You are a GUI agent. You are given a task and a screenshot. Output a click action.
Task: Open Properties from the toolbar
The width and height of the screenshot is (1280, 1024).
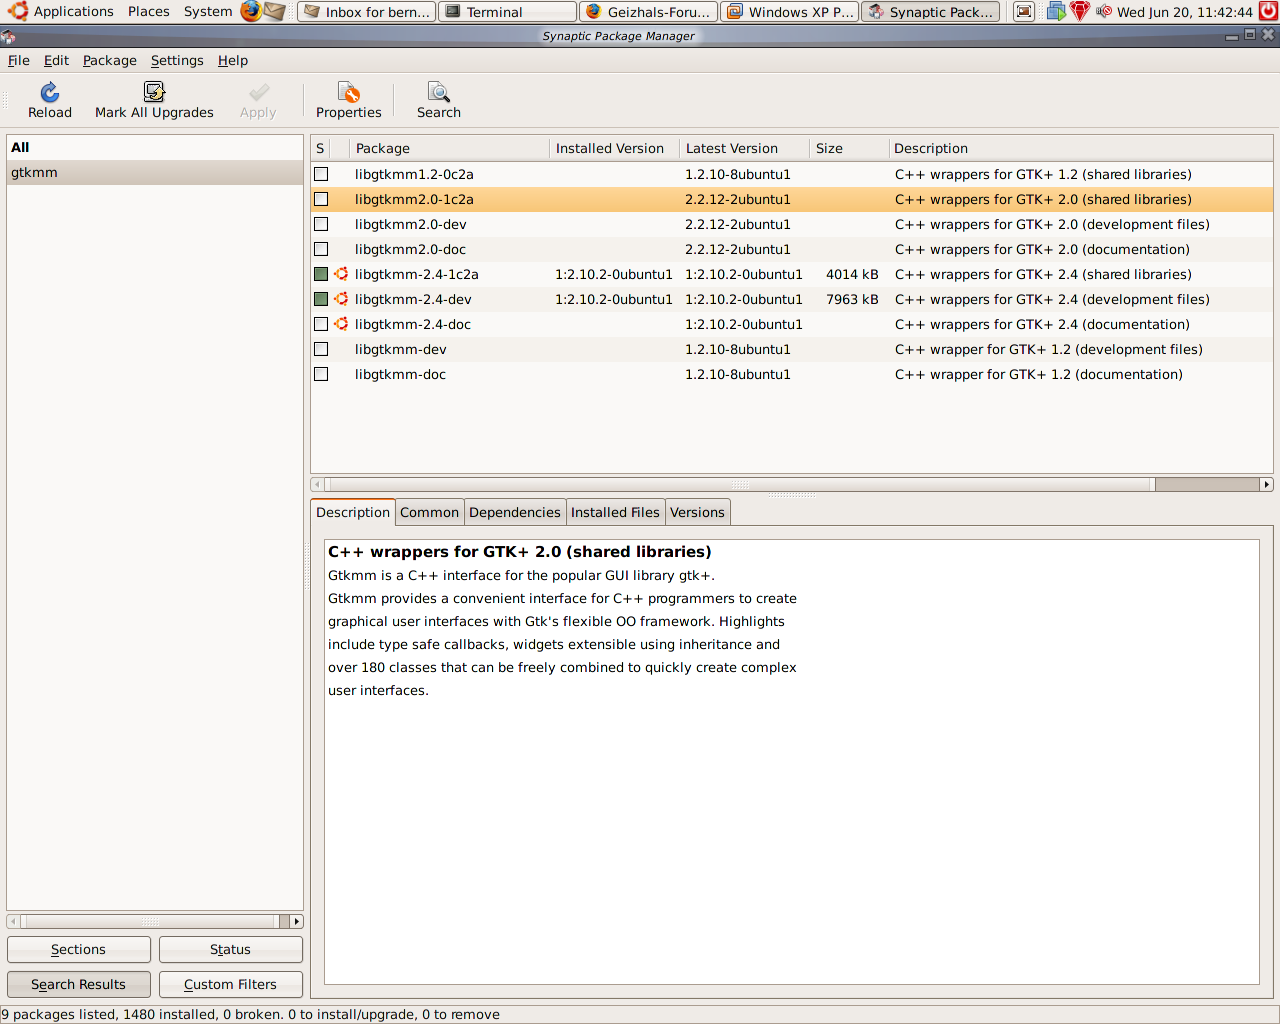348,92
